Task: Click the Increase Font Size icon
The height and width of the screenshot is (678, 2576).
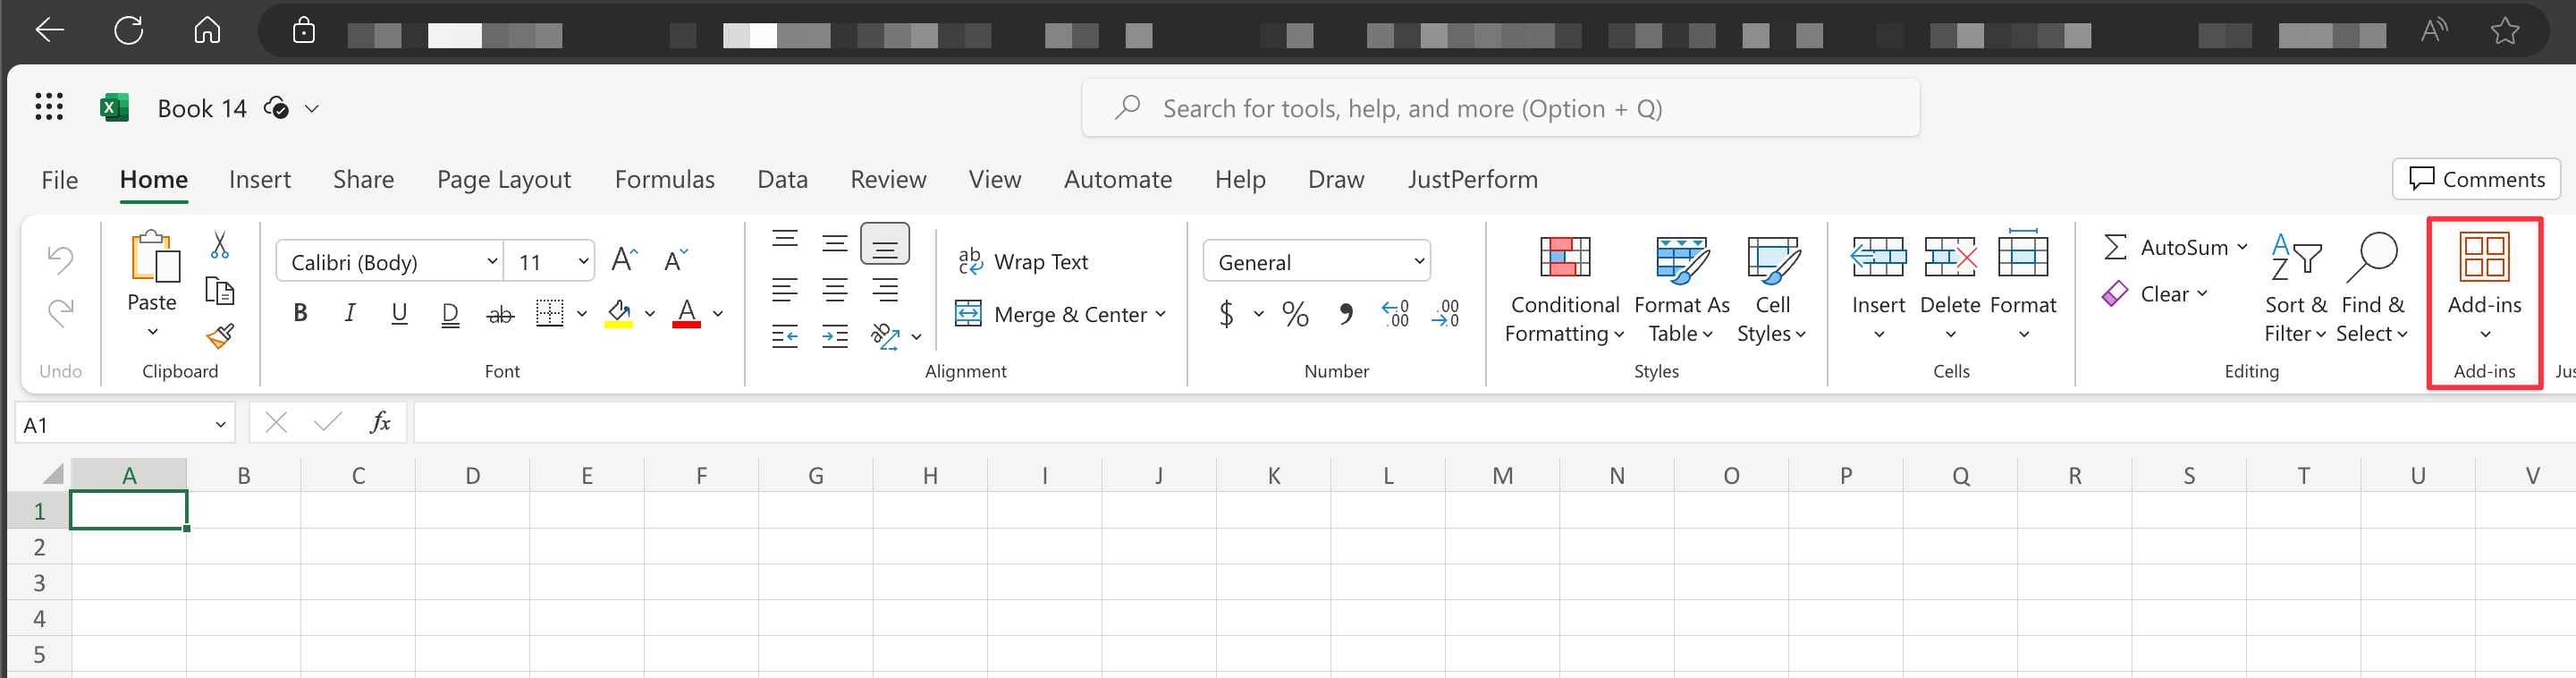Action: pos(624,261)
